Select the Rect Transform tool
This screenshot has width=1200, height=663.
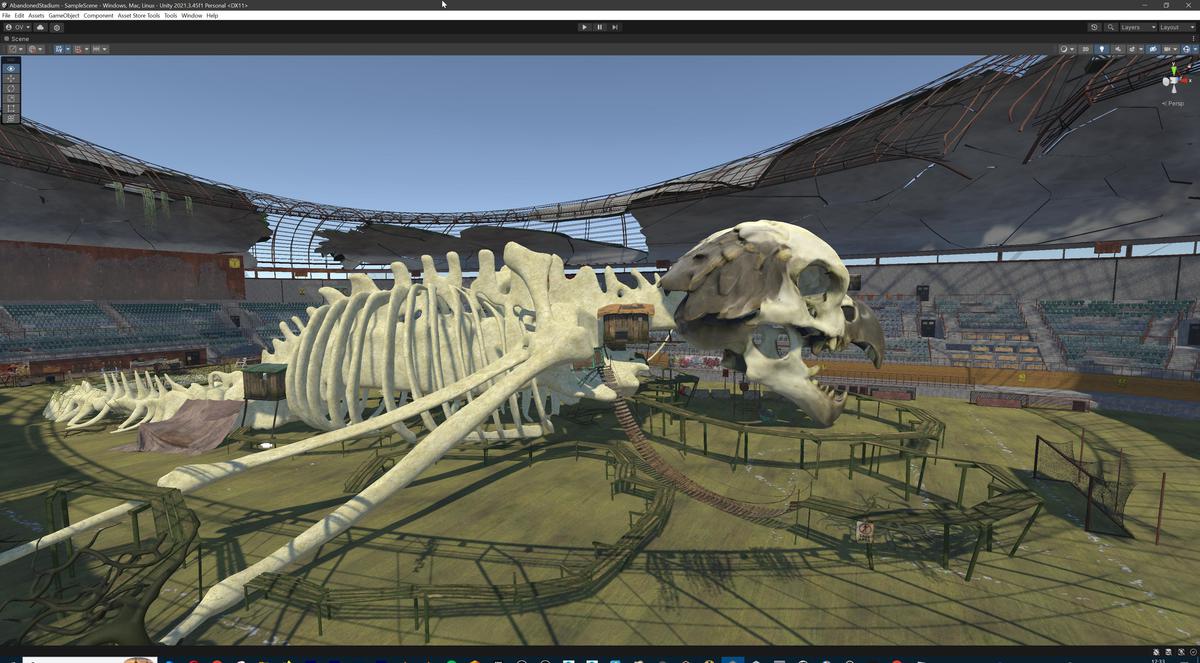click(10, 109)
